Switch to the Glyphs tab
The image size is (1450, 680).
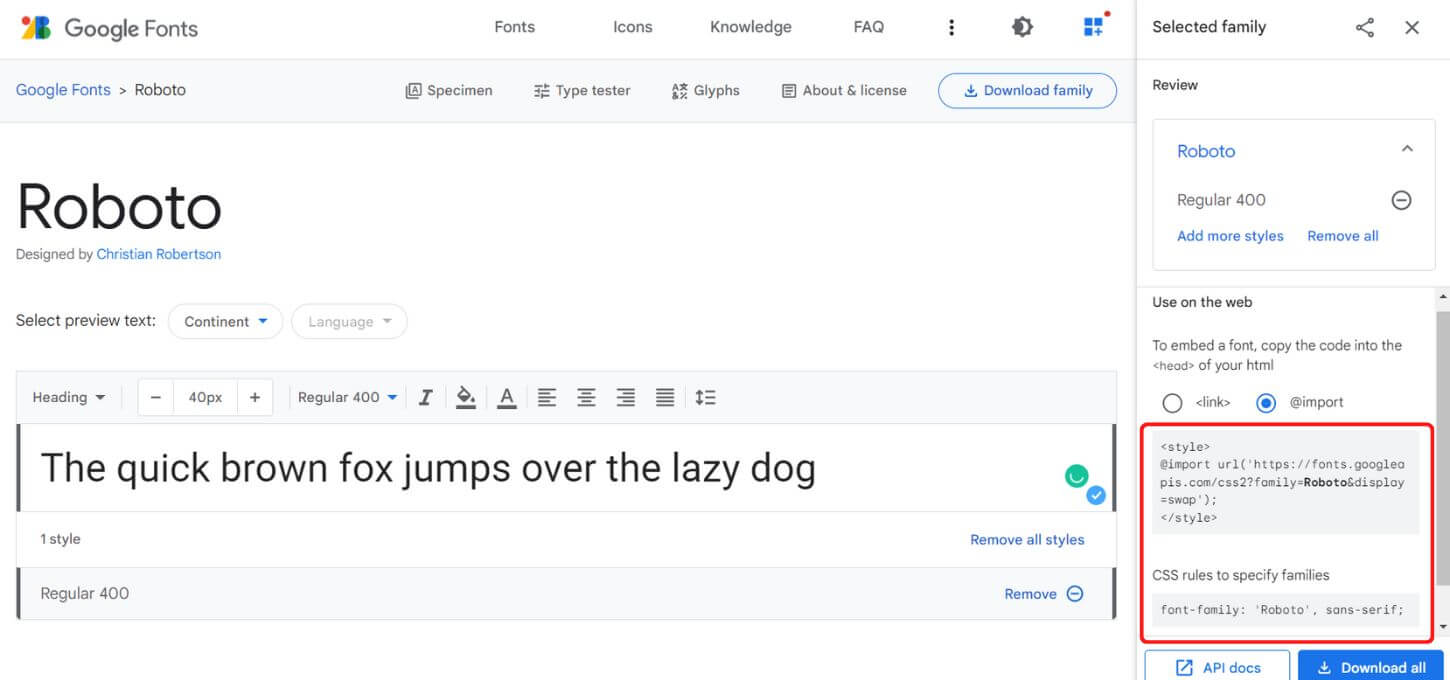click(706, 90)
